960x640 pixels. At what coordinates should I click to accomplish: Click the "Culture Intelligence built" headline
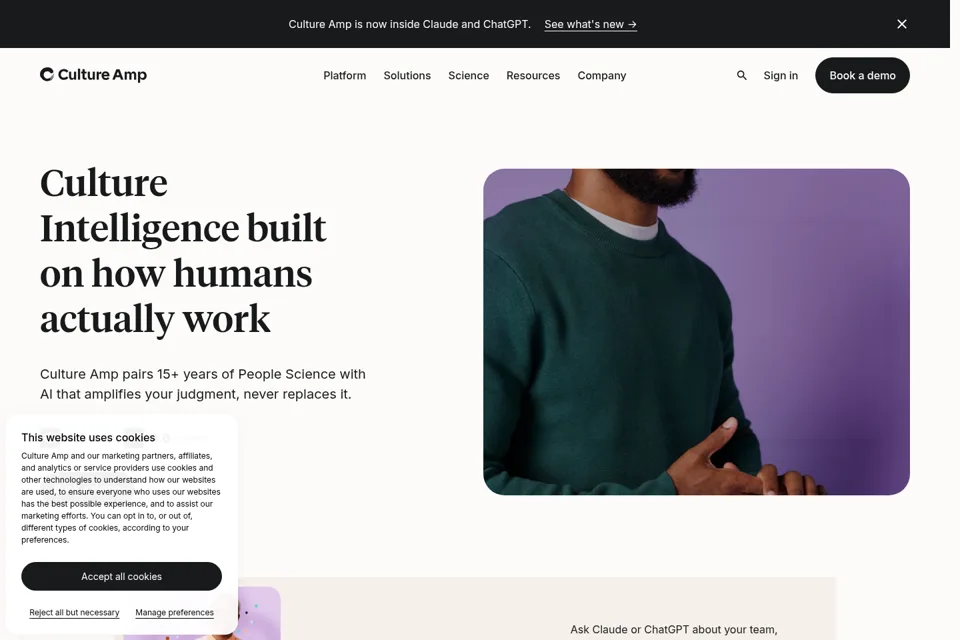[x=183, y=250]
